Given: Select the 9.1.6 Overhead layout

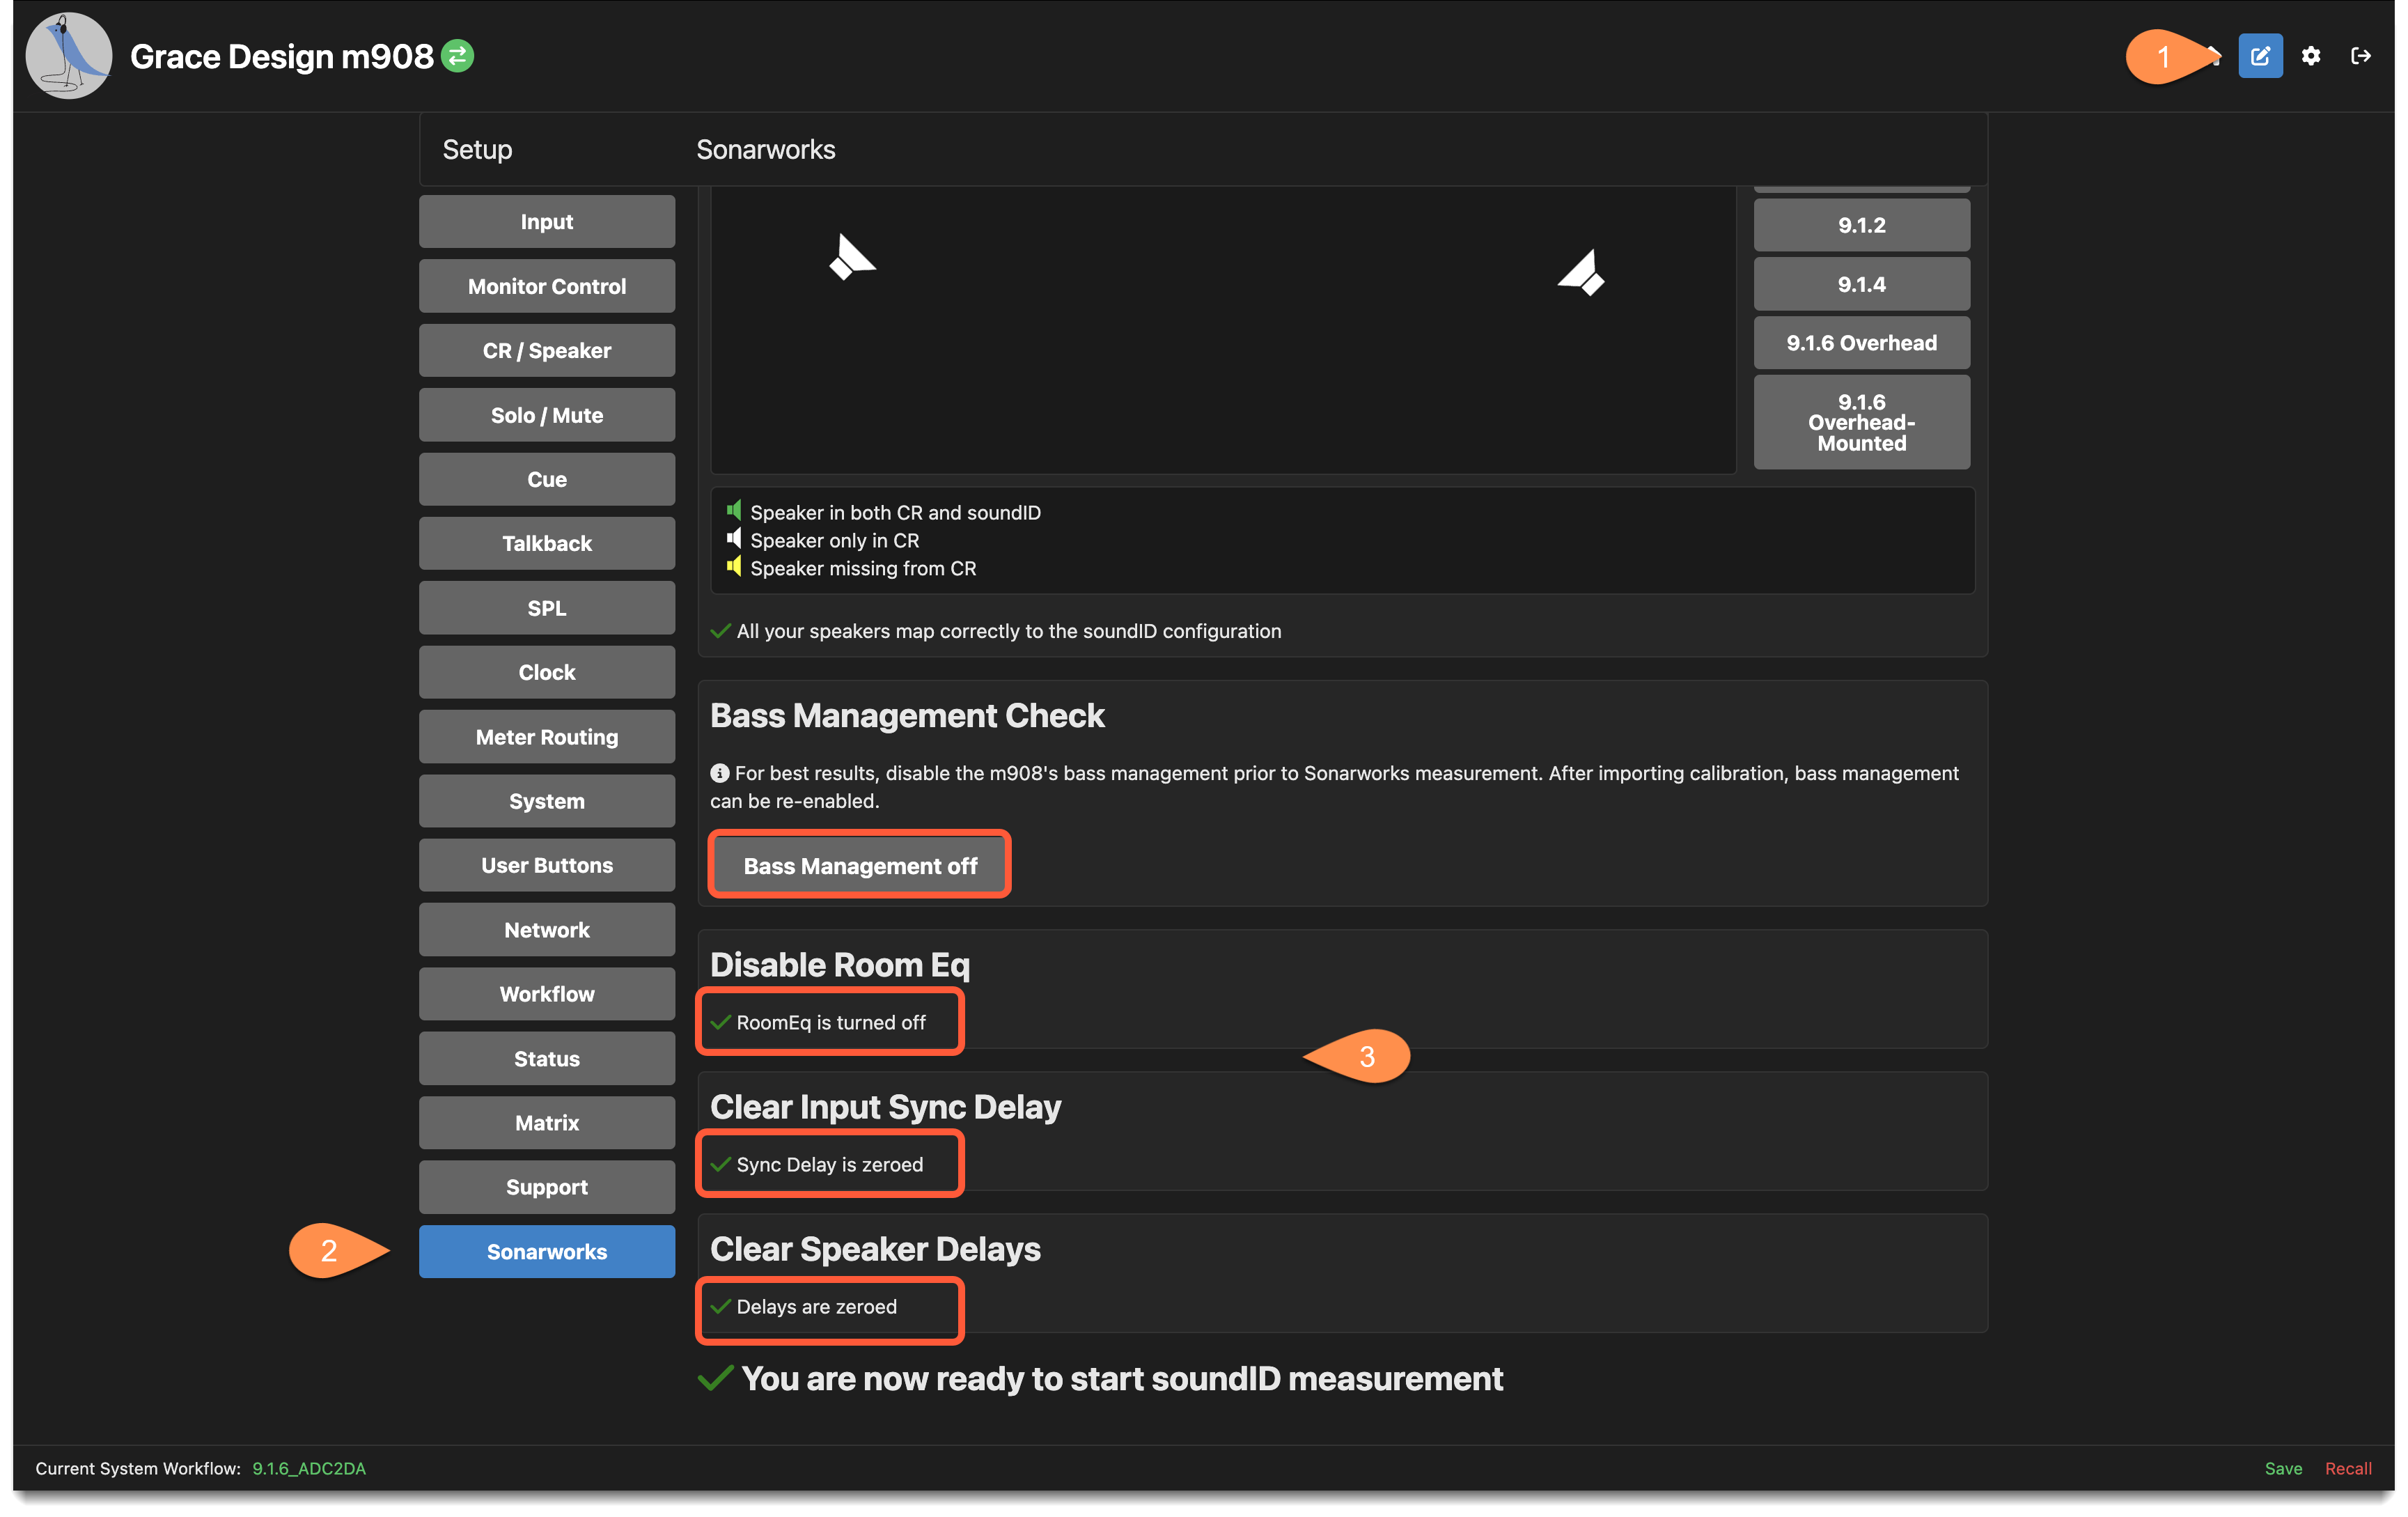Looking at the screenshot, I should point(1861,343).
